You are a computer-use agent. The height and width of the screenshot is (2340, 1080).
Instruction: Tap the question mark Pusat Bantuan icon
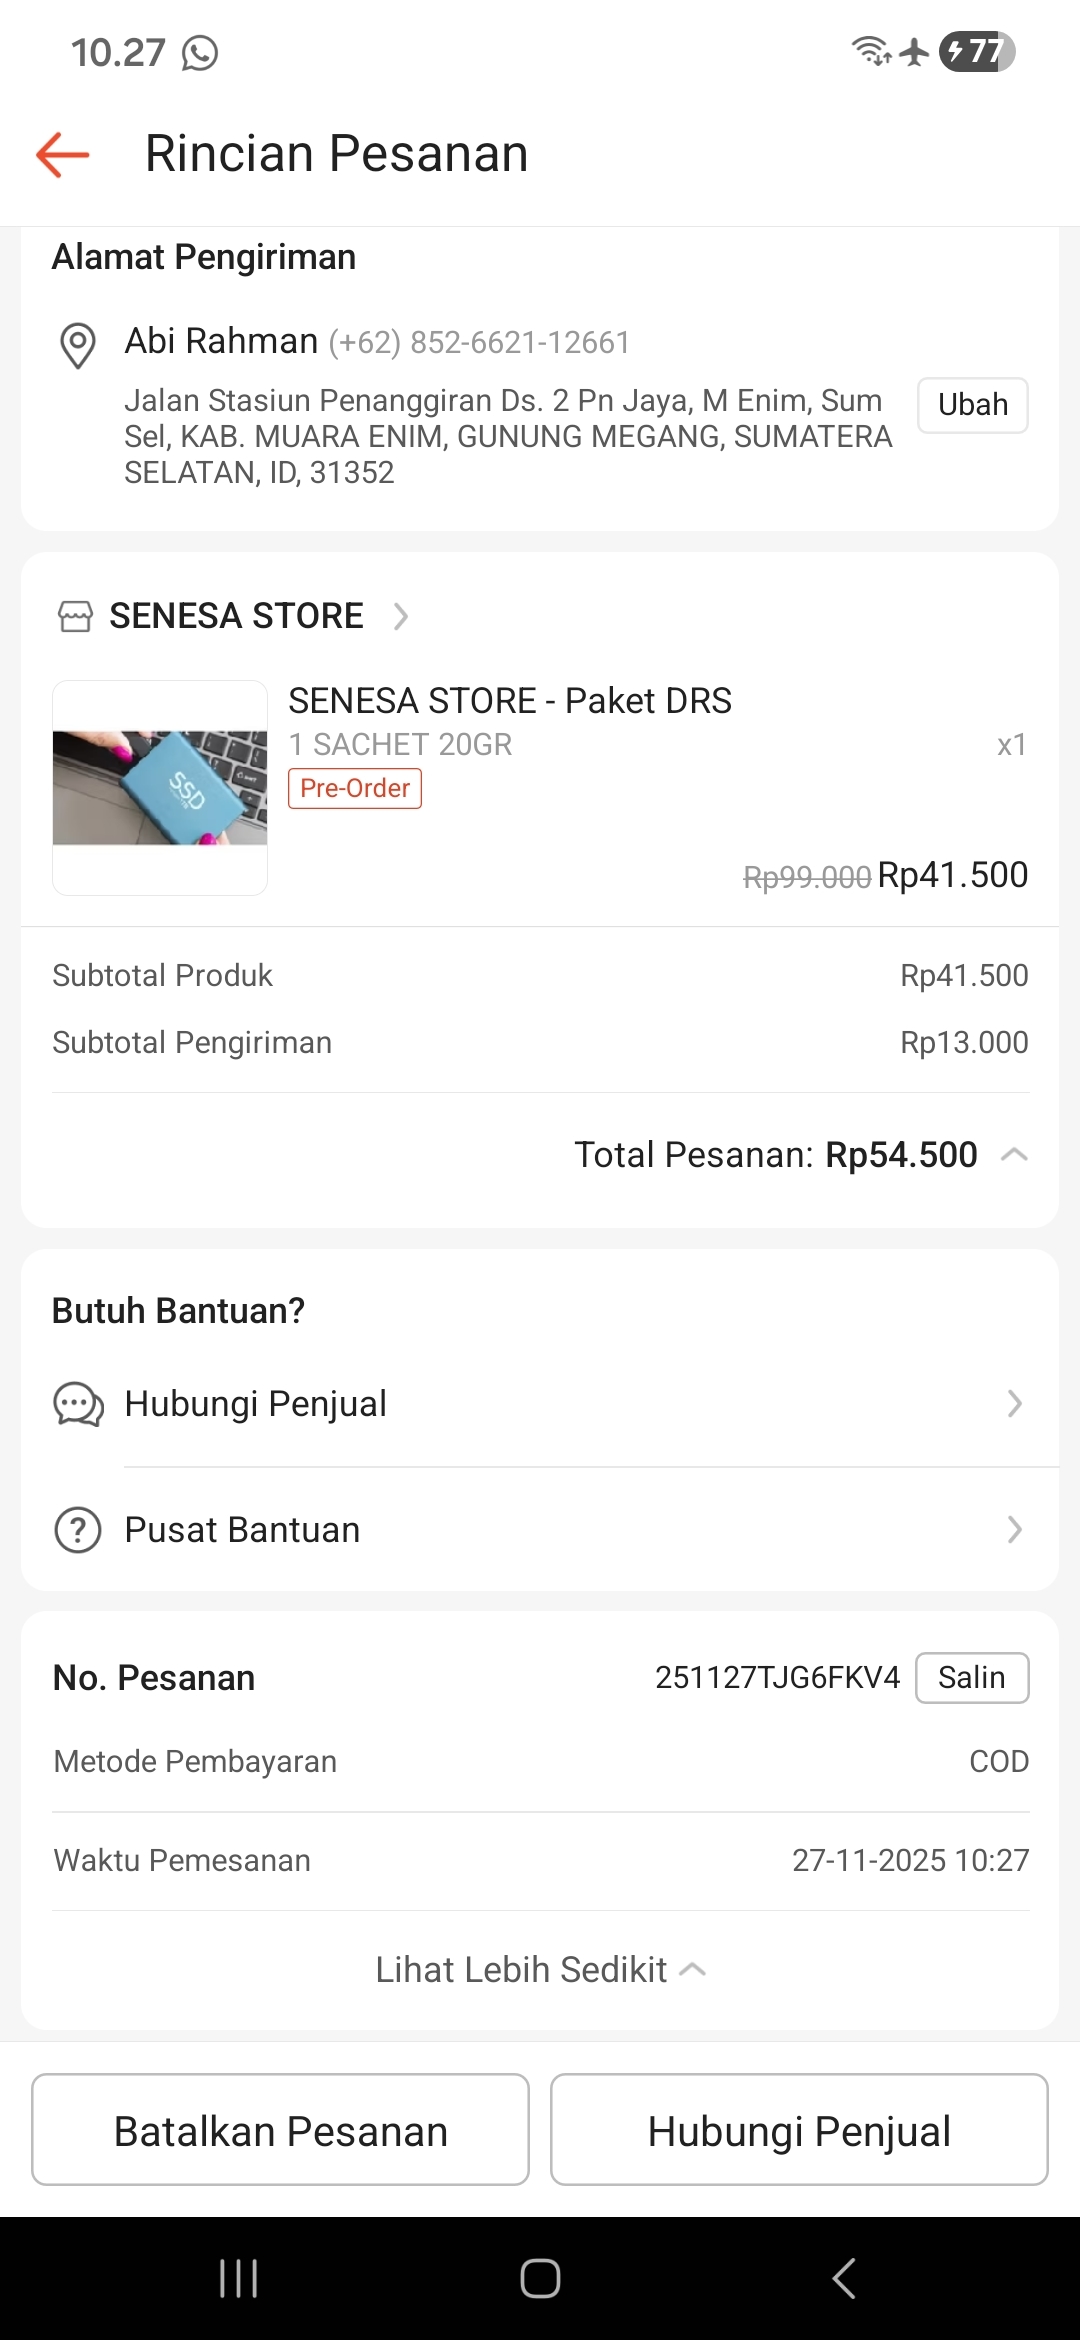[x=78, y=1530]
